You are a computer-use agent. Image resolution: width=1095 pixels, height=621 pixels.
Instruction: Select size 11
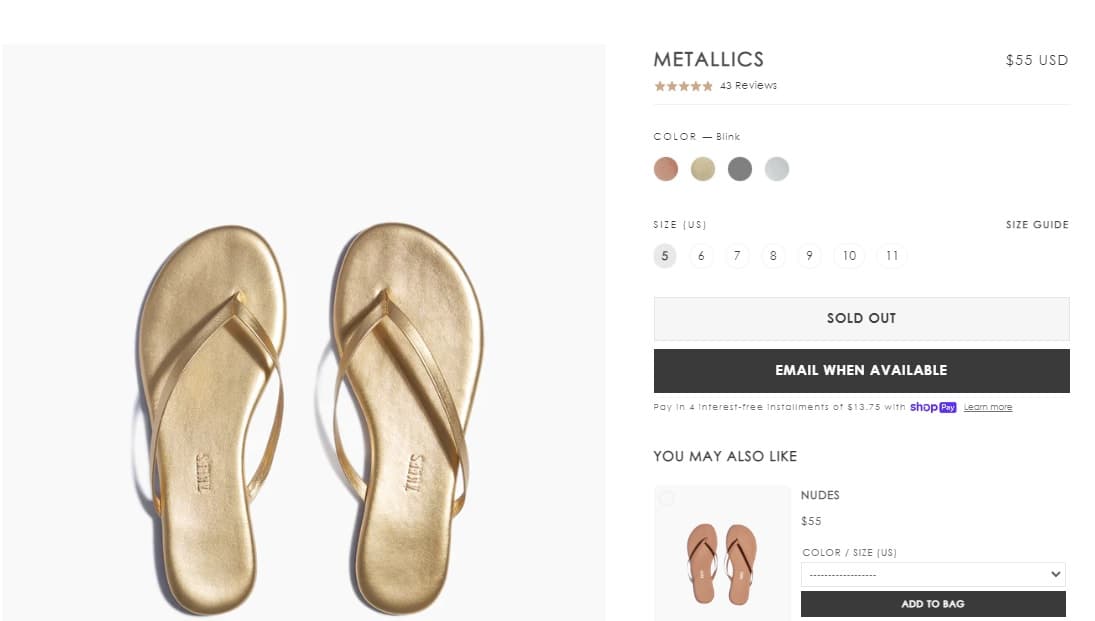point(891,256)
